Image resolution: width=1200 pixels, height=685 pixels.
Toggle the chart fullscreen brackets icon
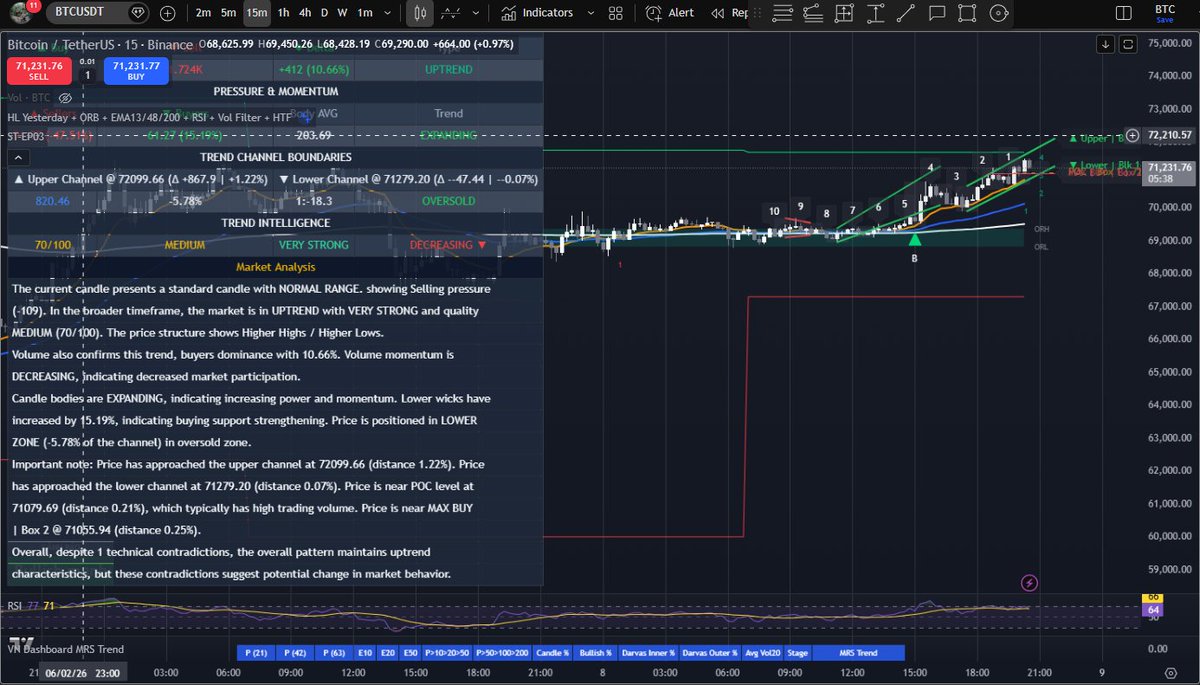[1128, 44]
